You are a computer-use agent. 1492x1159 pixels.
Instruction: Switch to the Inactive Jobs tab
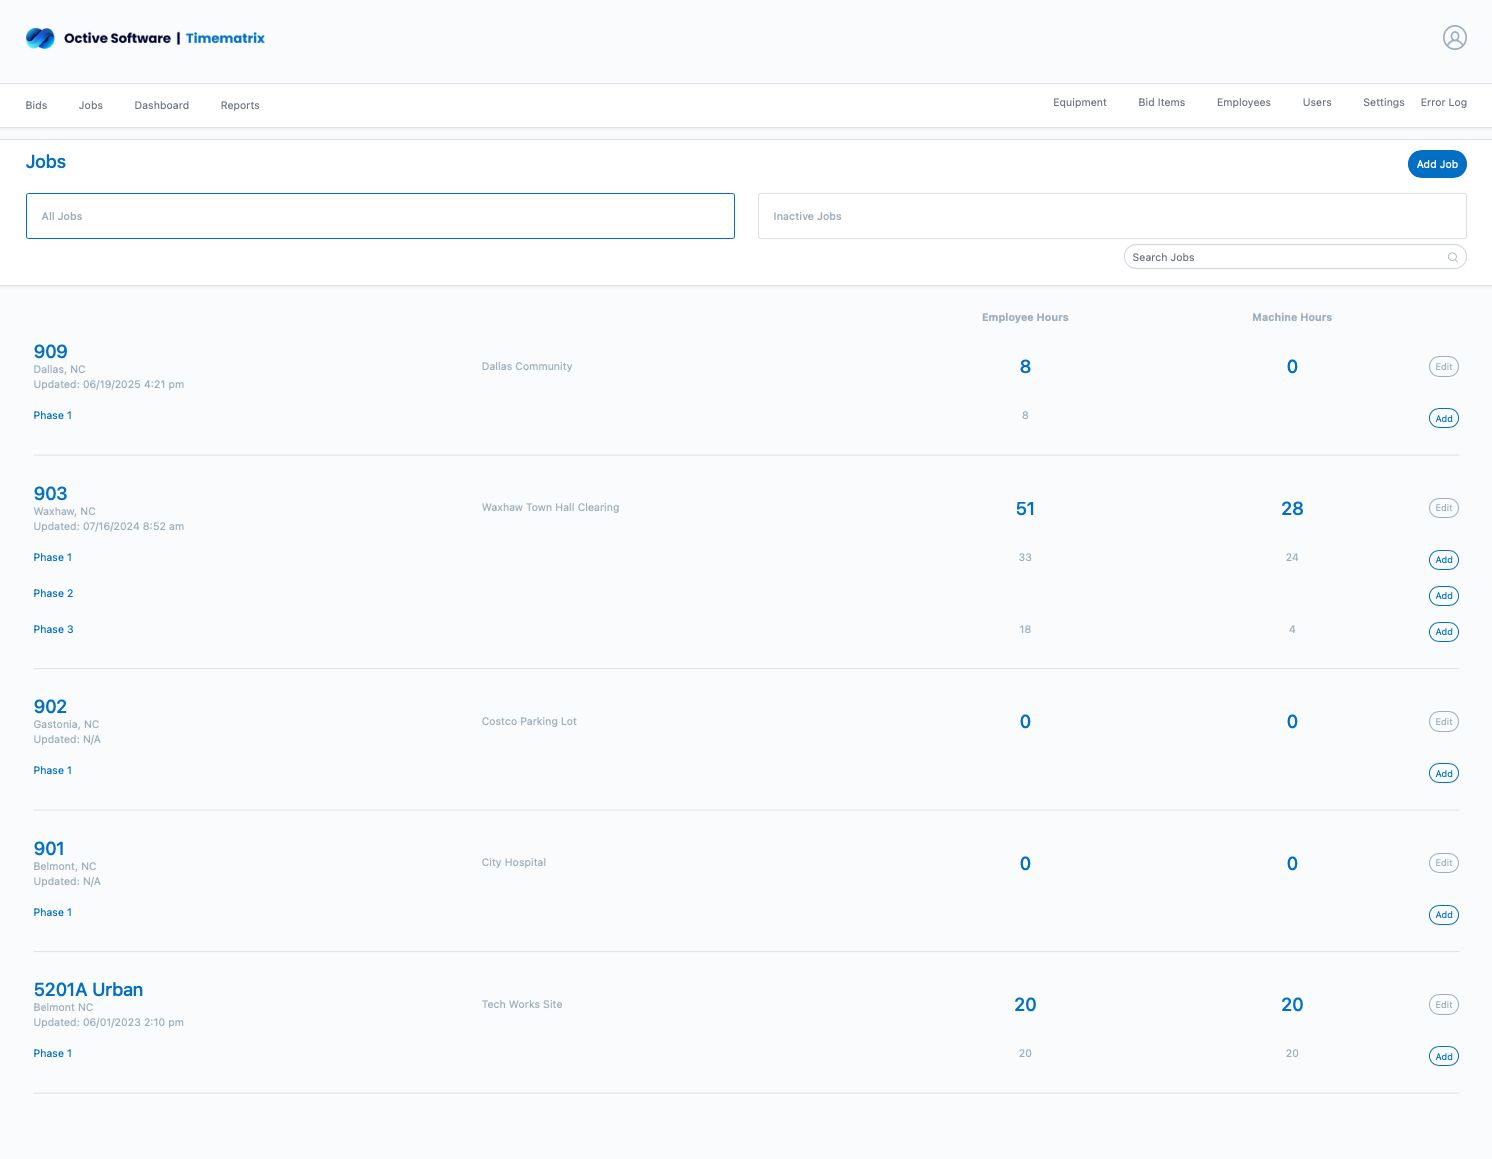click(1111, 216)
